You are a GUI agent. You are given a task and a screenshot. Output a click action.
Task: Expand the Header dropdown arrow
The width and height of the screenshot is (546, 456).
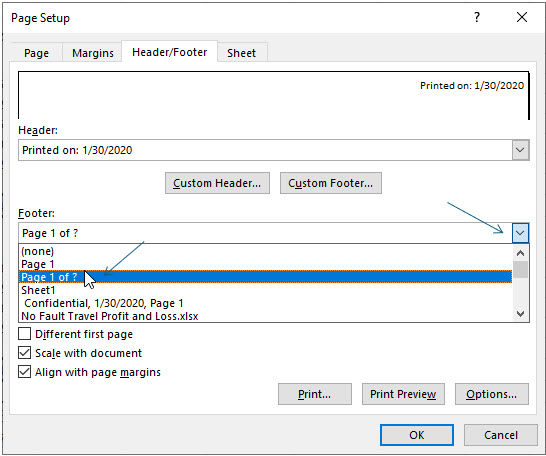(520, 150)
